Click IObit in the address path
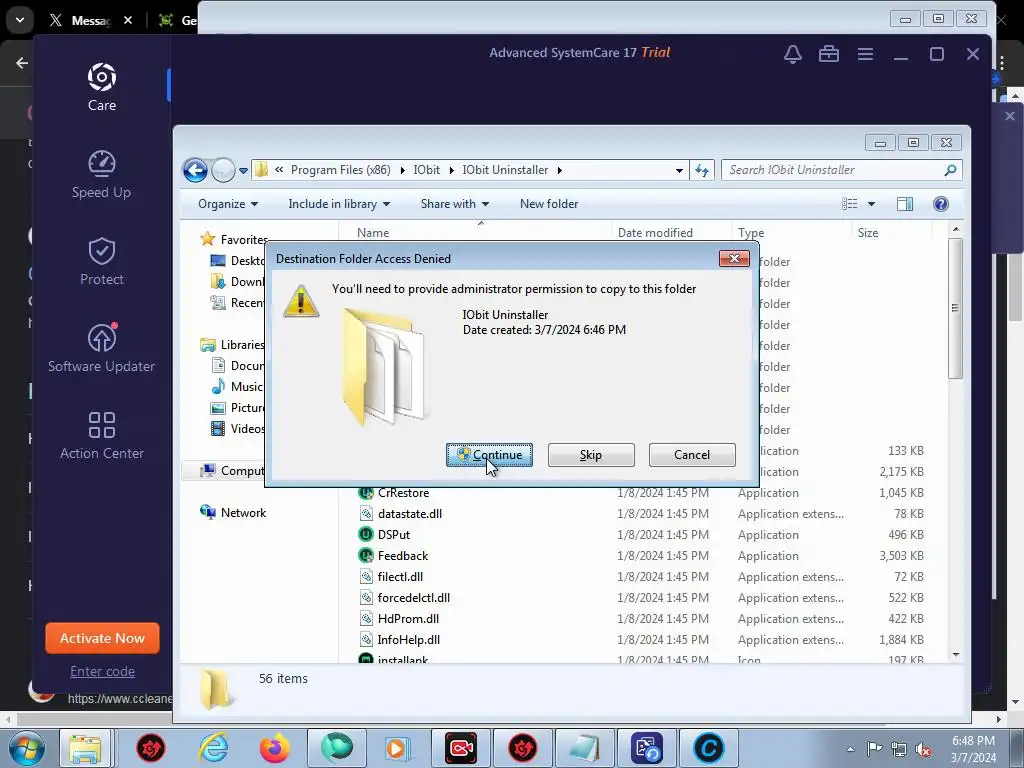Screen dimensions: 1024x768 (426, 170)
